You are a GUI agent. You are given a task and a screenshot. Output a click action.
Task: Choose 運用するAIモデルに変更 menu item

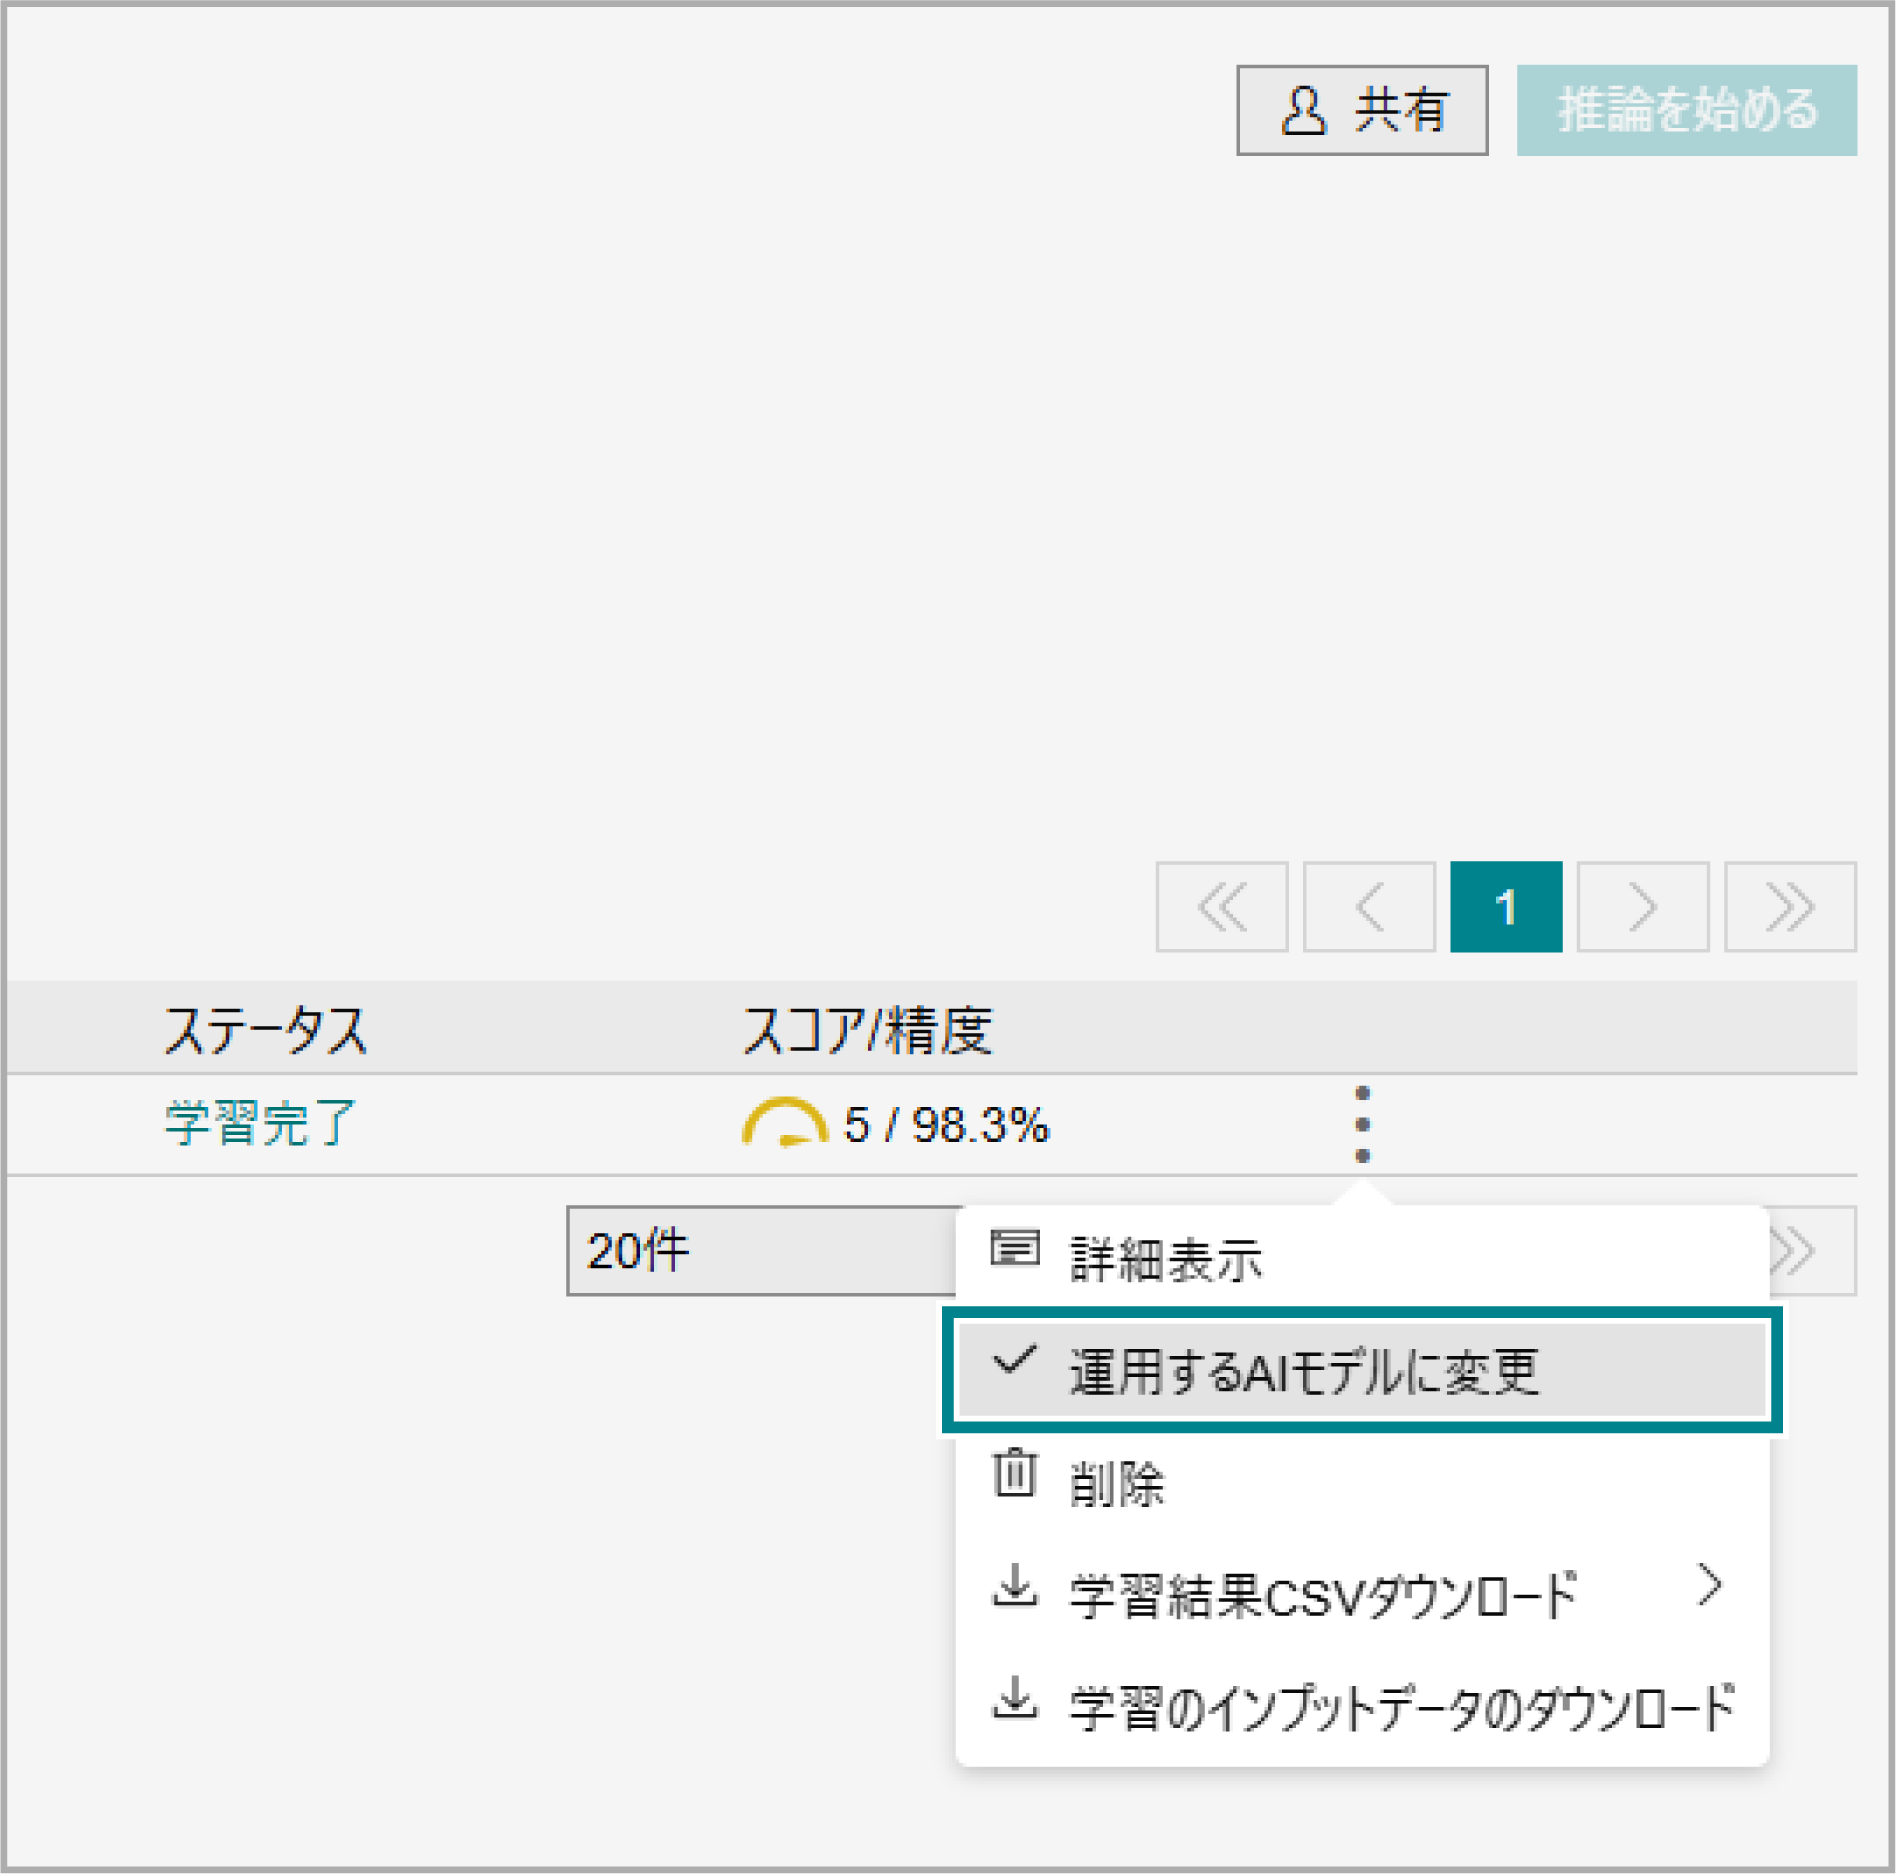point(1362,1370)
